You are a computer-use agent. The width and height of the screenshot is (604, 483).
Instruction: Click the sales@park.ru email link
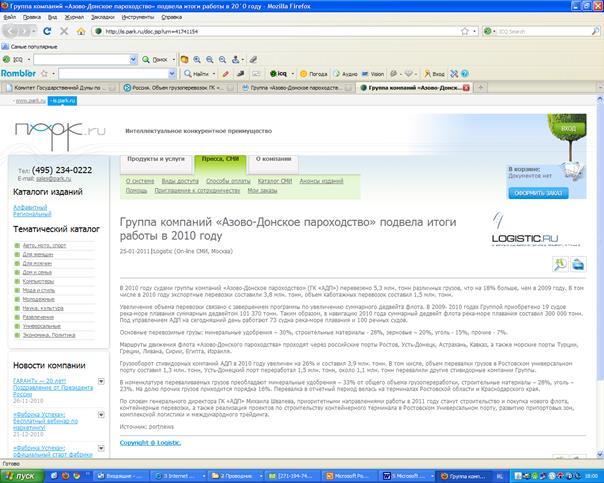point(54,179)
